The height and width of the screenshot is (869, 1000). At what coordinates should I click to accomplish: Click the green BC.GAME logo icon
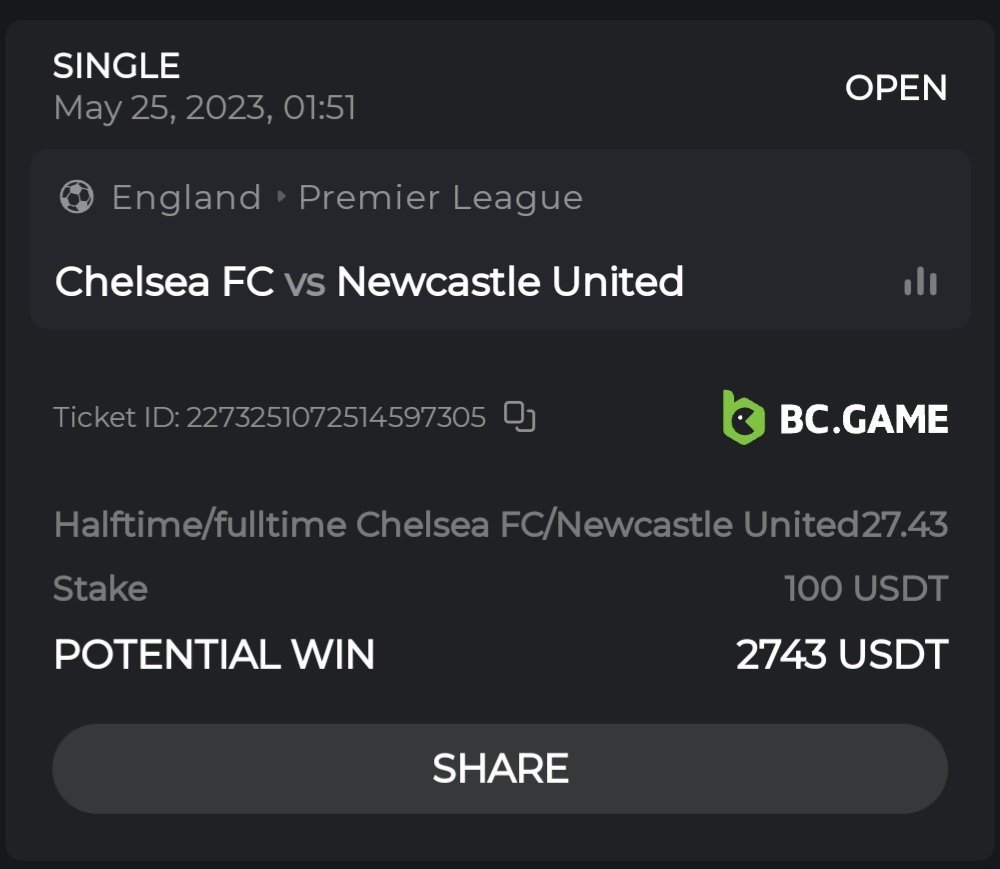(743, 417)
